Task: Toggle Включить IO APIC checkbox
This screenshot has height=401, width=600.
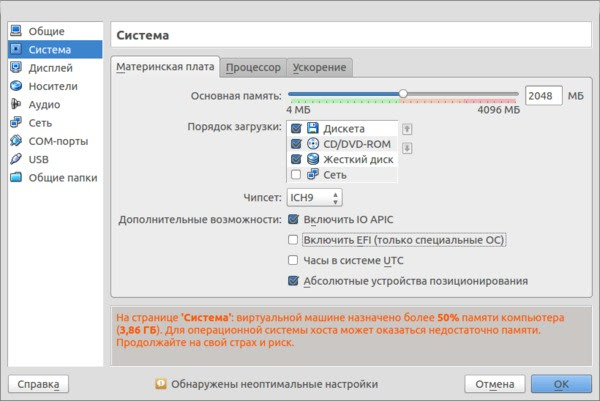Action: [x=293, y=219]
